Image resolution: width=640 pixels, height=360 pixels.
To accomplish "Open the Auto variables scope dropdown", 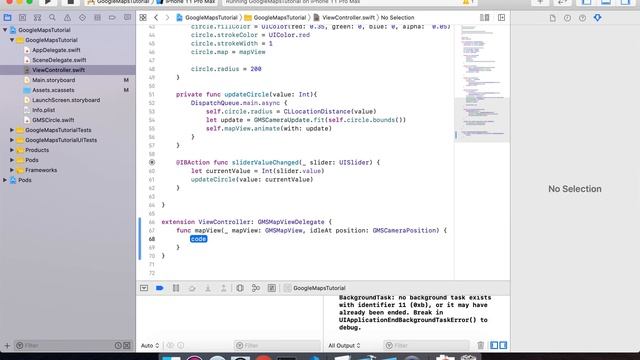I will point(150,345).
